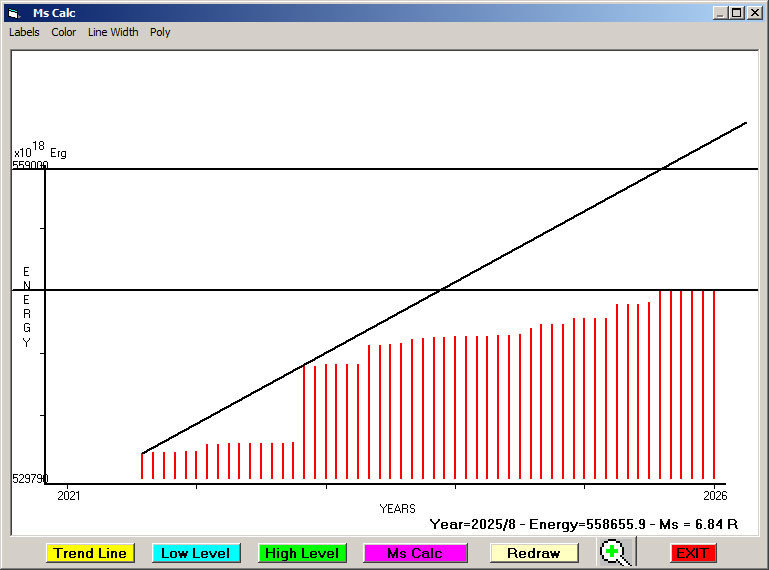
Task: Click the red EXIT button
Action: [x=692, y=553]
